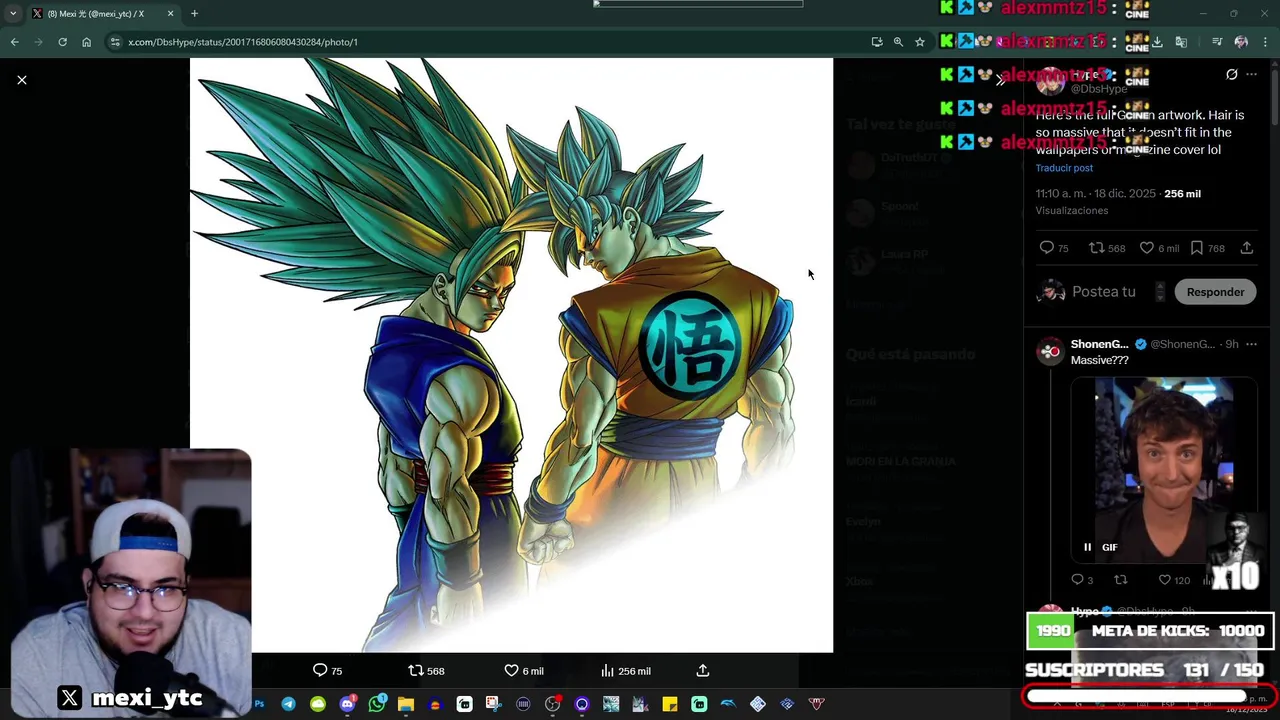
Task: Open ShonenG reply's more options menu
Action: coord(1252,344)
